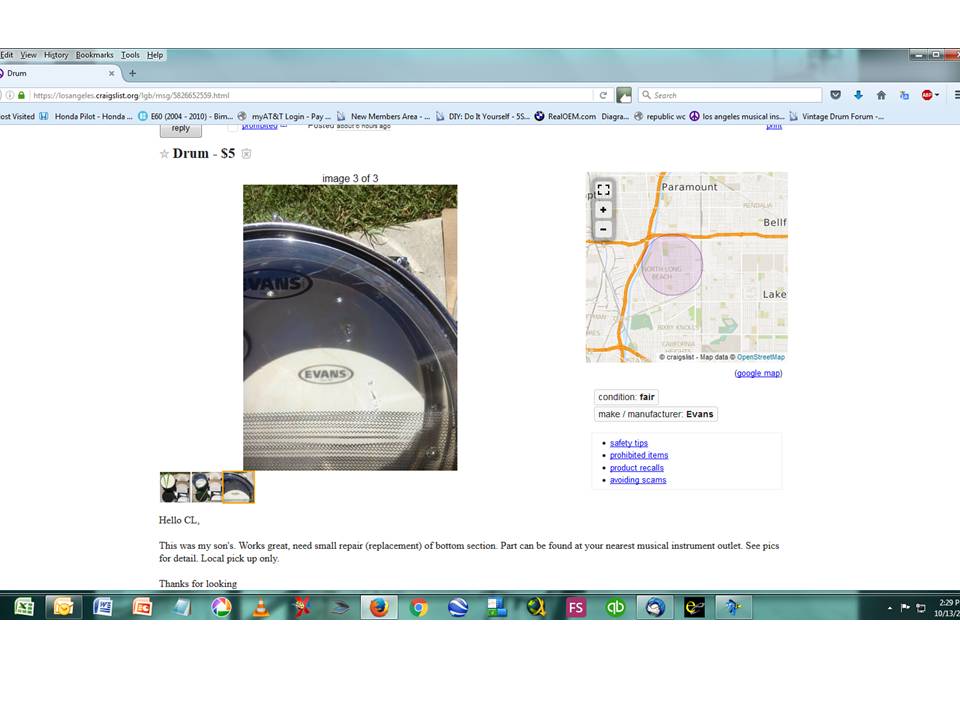Zoom out on the map

[x=603, y=229]
